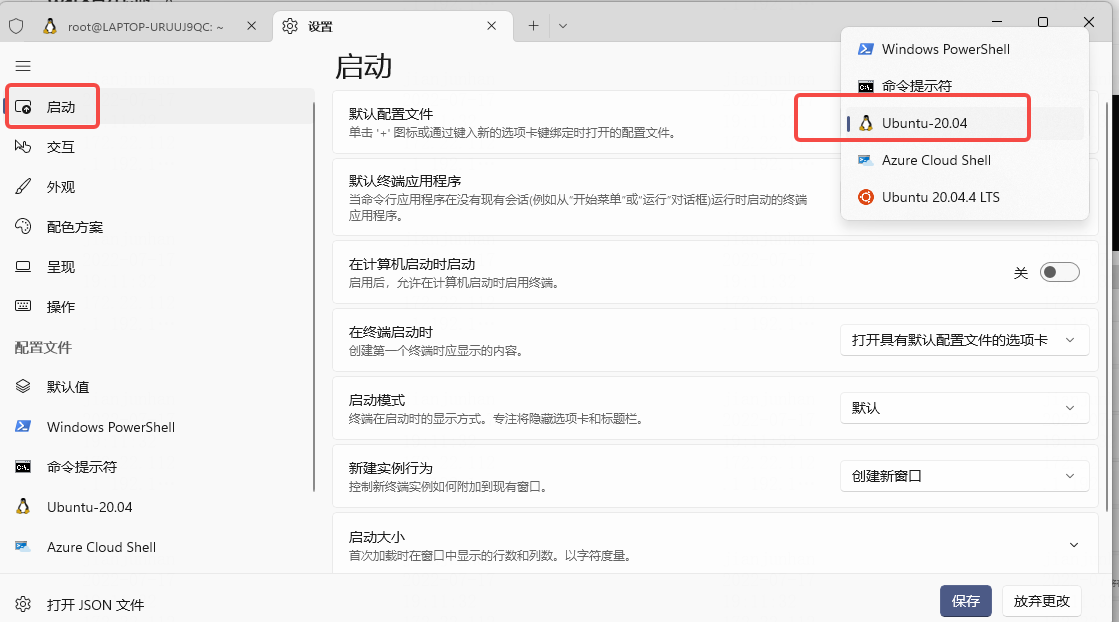1119x622 pixels.
Task: Click the Ubuntu-20.04 penguin icon in sidebar
Action: pos(23,506)
